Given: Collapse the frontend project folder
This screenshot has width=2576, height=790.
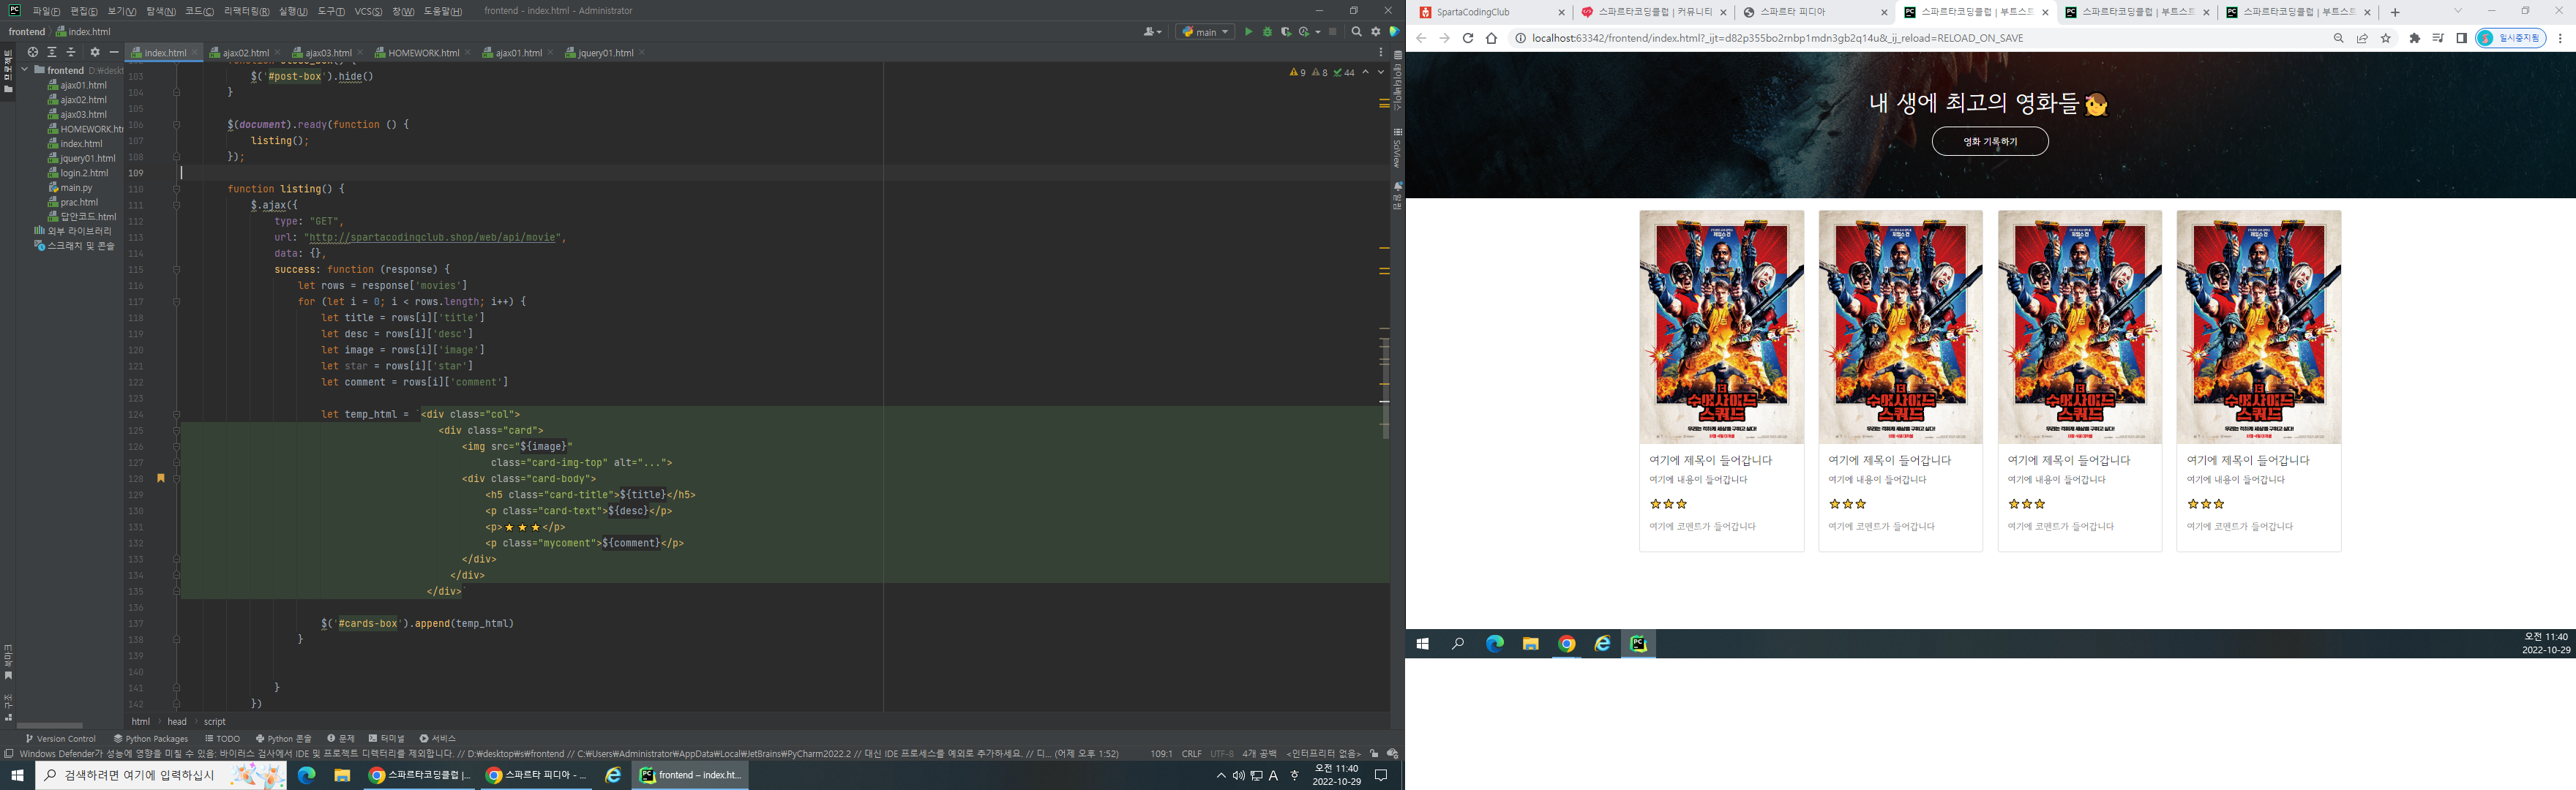Looking at the screenshot, I should (25, 70).
